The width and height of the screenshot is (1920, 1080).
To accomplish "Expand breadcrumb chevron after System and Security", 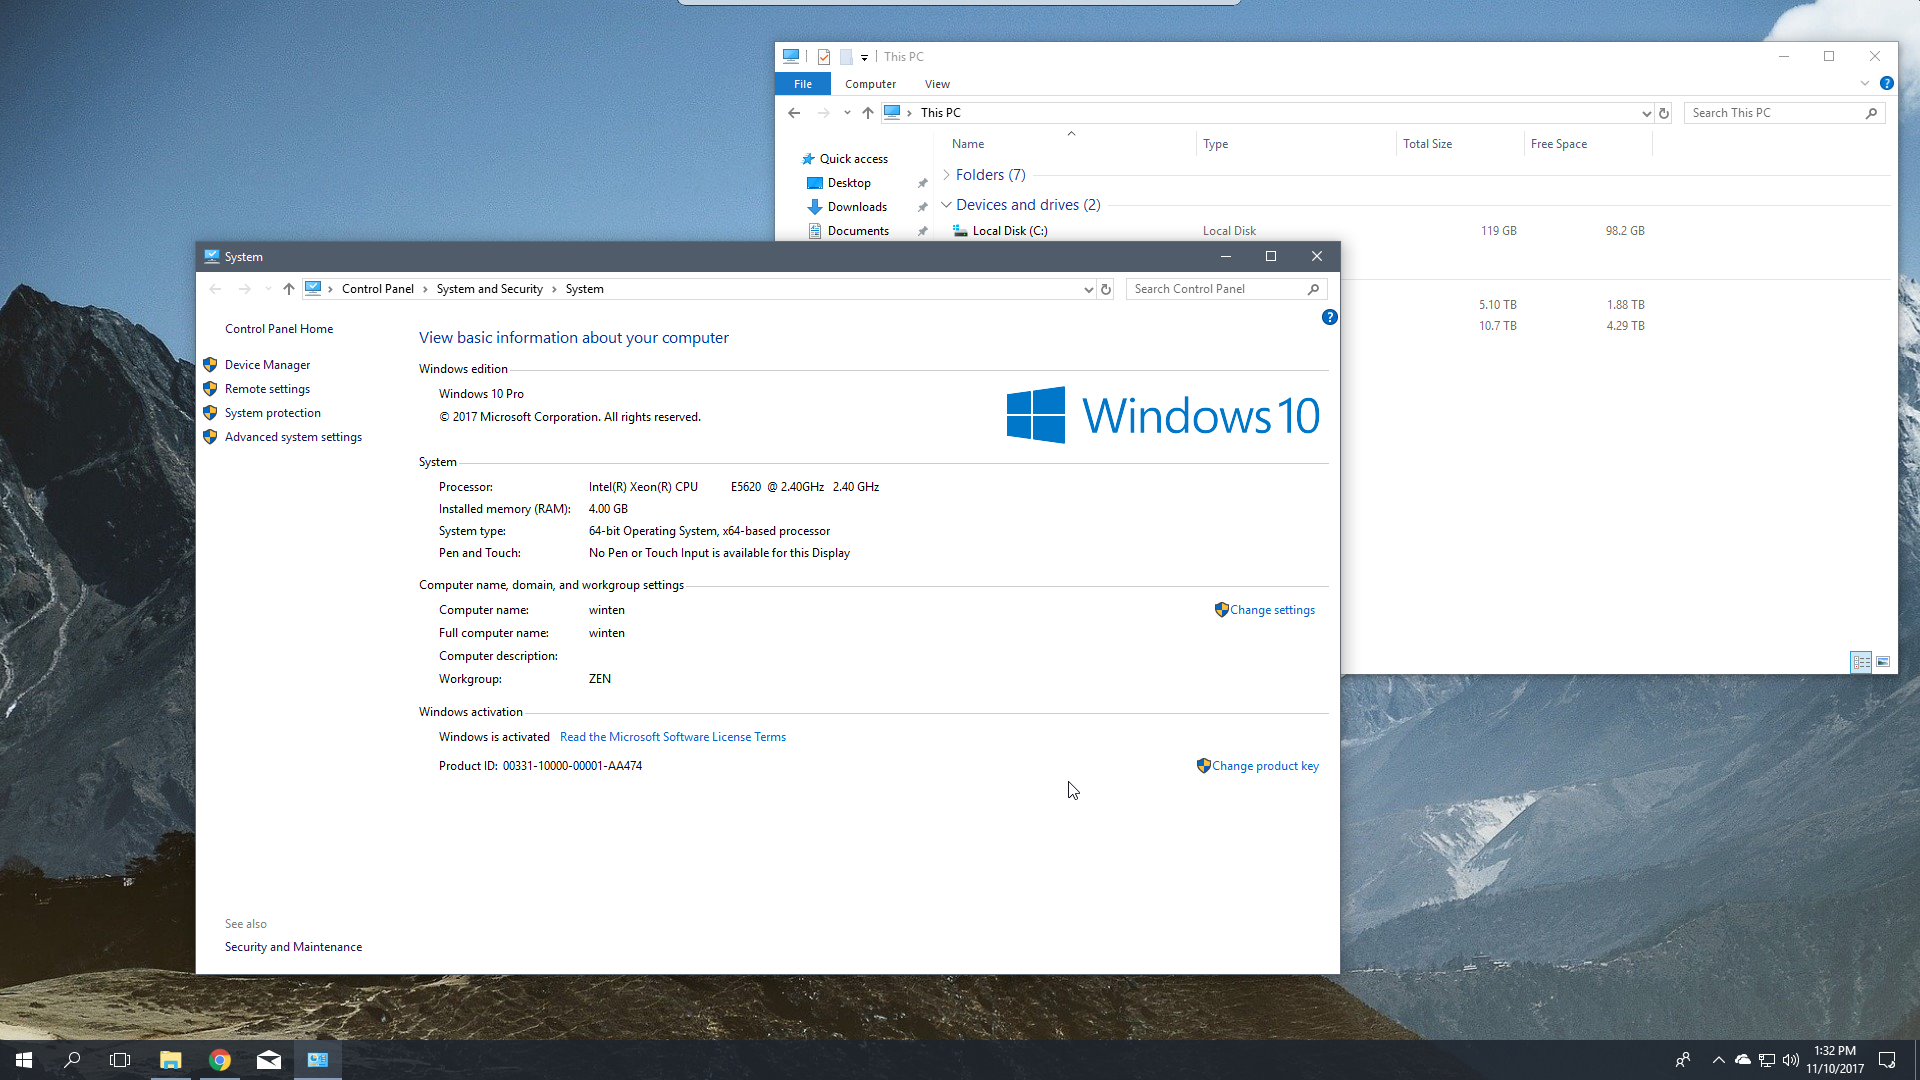I will pos(554,289).
